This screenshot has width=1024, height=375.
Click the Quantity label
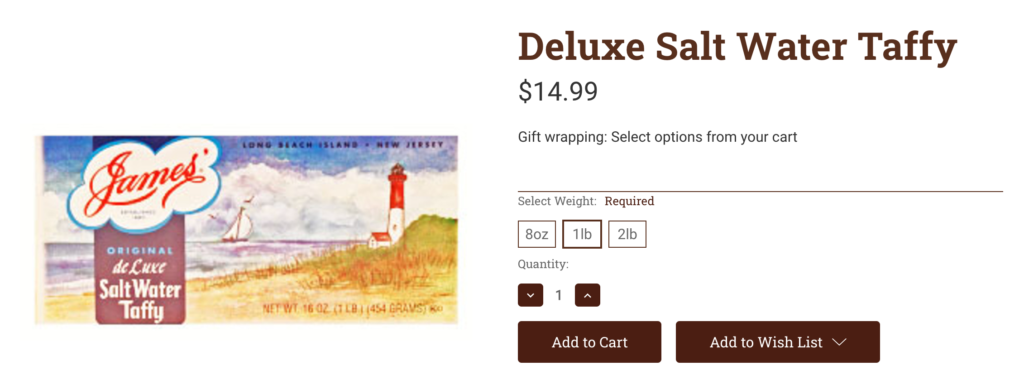pyautogui.click(x=543, y=264)
